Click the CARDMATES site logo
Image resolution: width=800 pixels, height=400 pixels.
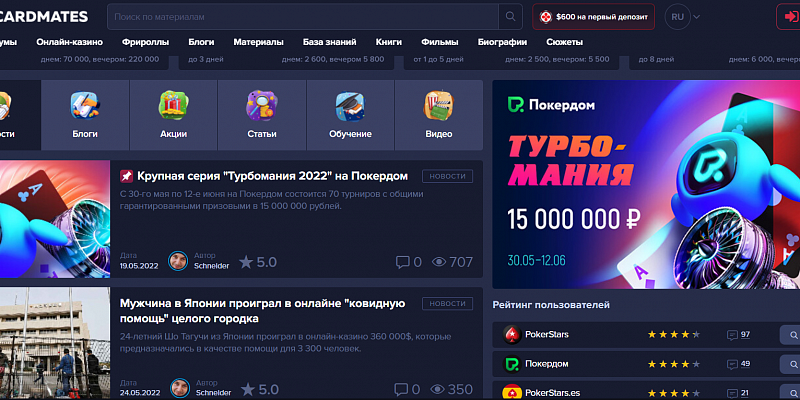[x=44, y=17]
